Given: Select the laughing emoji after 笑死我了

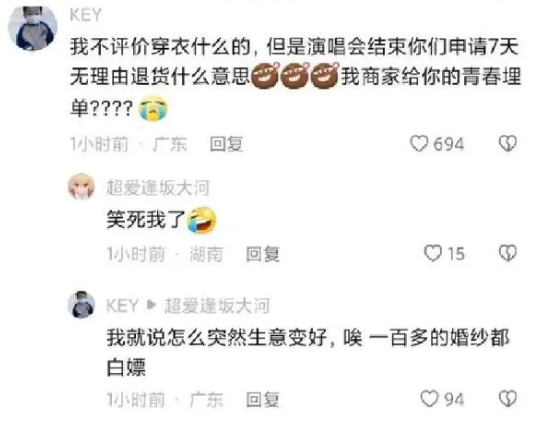Looking at the screenshot, I should point(202,220).
